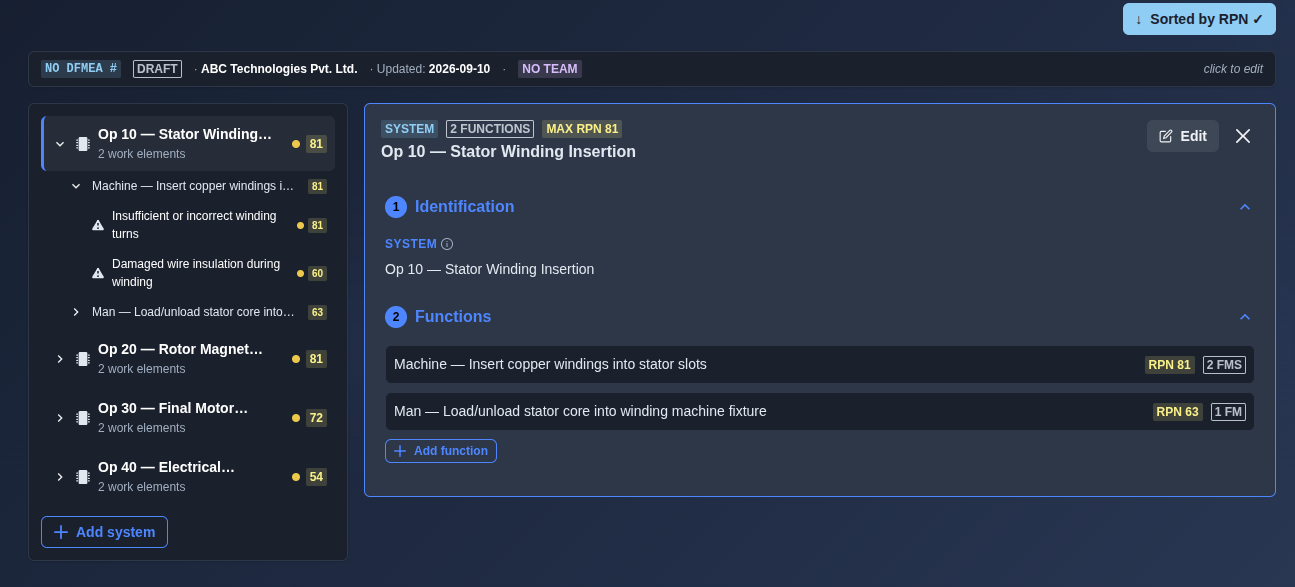
Task: Select Op 20 — Rotor Magnet tree title
Action: (x=180, y=349)
